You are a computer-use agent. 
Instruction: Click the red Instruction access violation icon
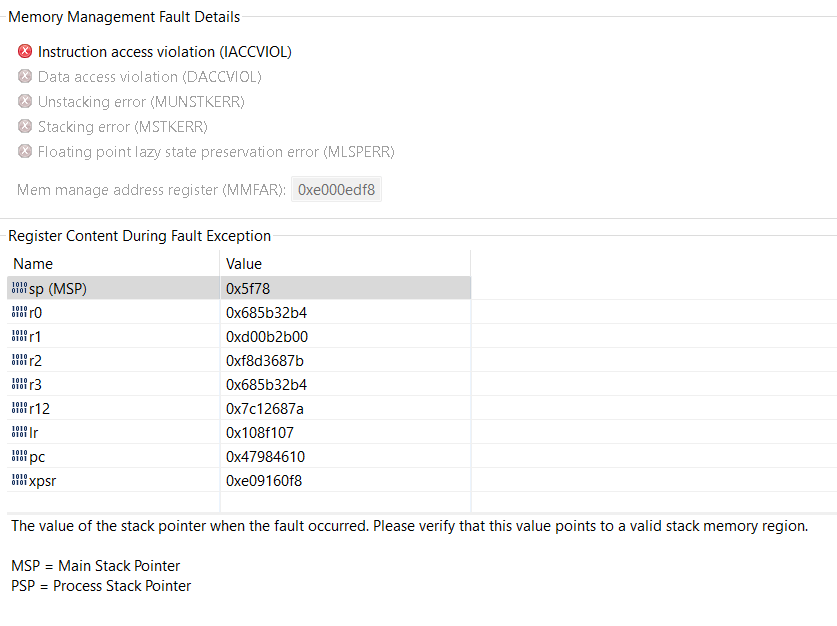(x=25, y=52)
